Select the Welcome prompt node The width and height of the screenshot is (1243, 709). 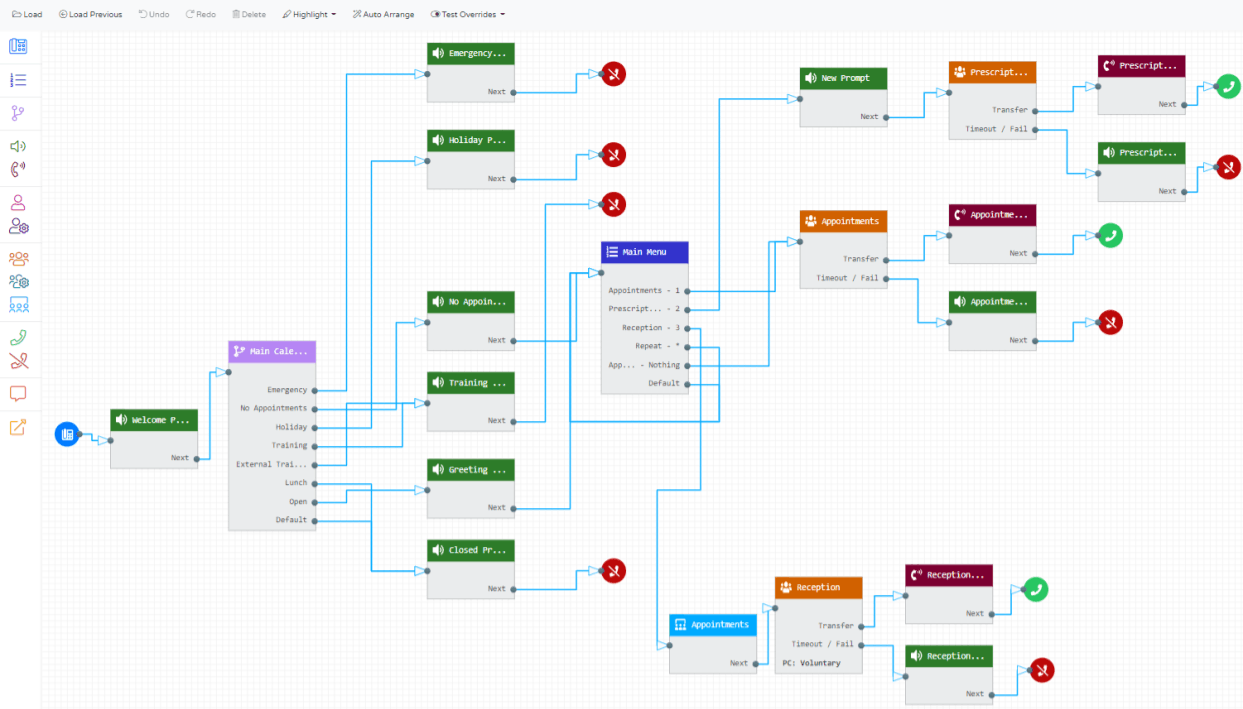[x=154, y=420]
